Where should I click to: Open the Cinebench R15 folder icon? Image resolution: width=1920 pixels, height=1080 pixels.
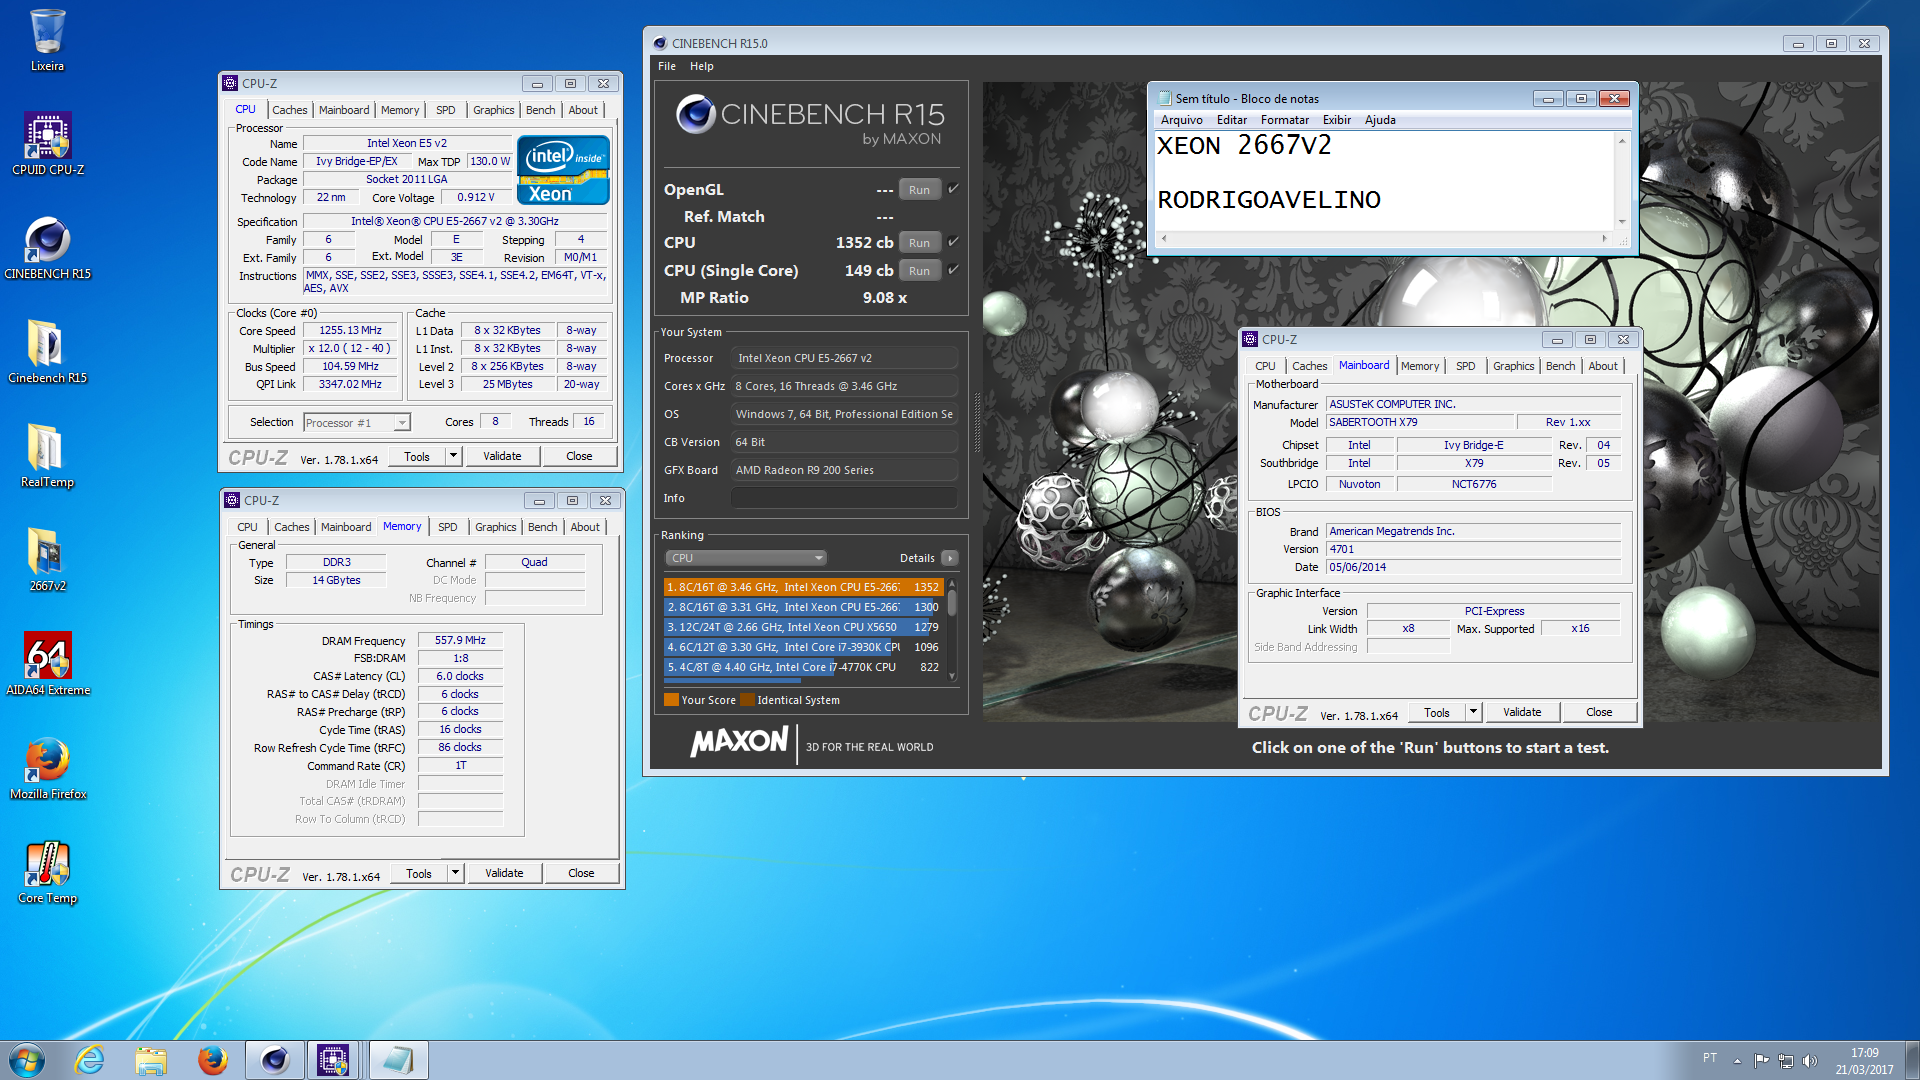(47, 352)
